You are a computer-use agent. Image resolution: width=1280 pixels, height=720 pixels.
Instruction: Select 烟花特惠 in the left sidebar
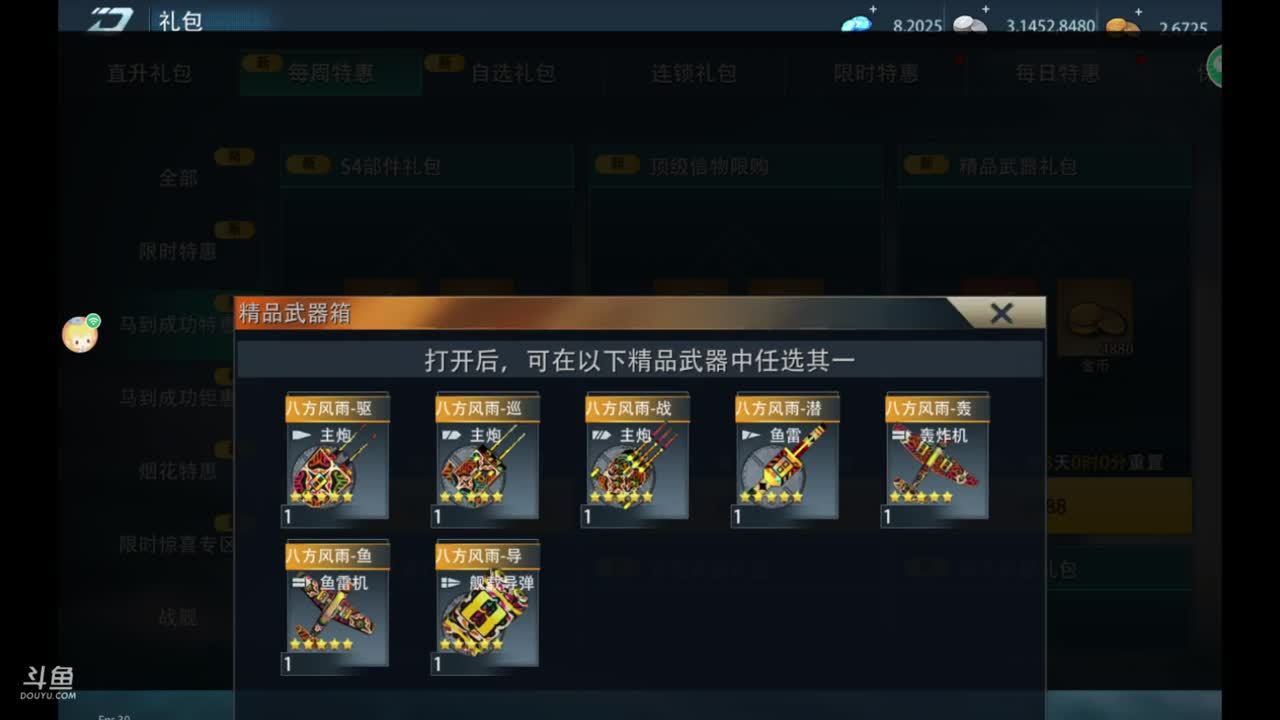coord(178,471)
